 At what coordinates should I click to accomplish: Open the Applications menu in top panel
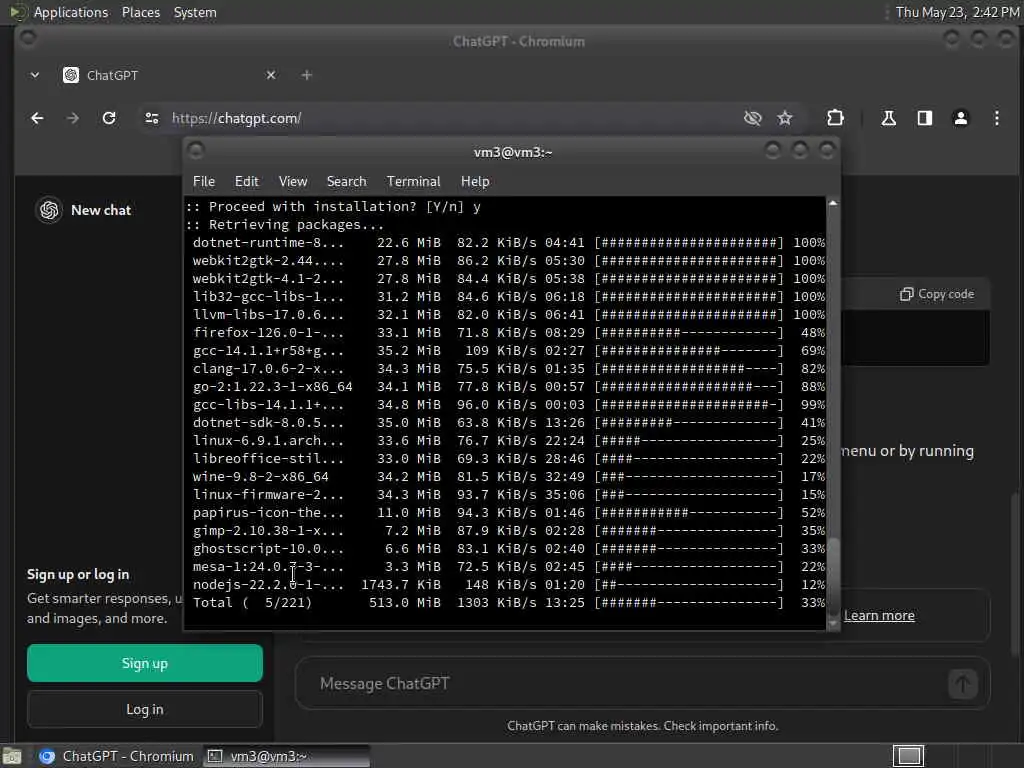point(71,12)
